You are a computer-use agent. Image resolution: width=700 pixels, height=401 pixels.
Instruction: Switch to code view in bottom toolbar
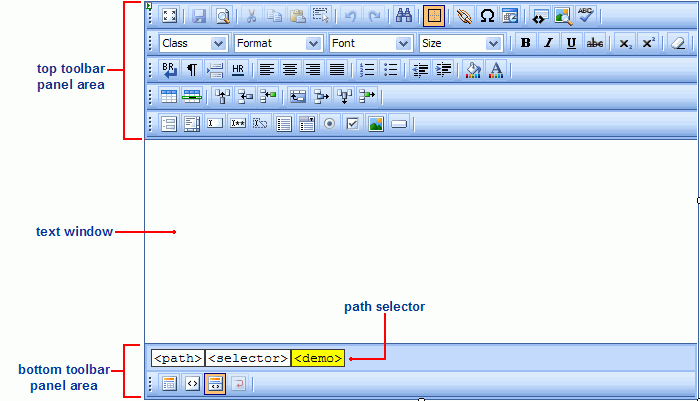coord(192,384)
